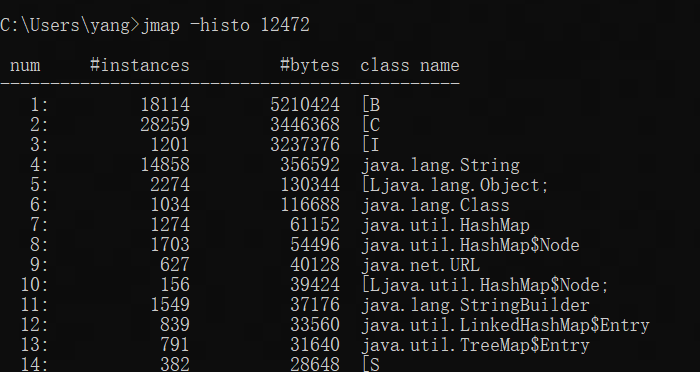This screenshot has height=372, width=700.
Task: Click the bytes value '61152'
Action: tap(315, 225)
